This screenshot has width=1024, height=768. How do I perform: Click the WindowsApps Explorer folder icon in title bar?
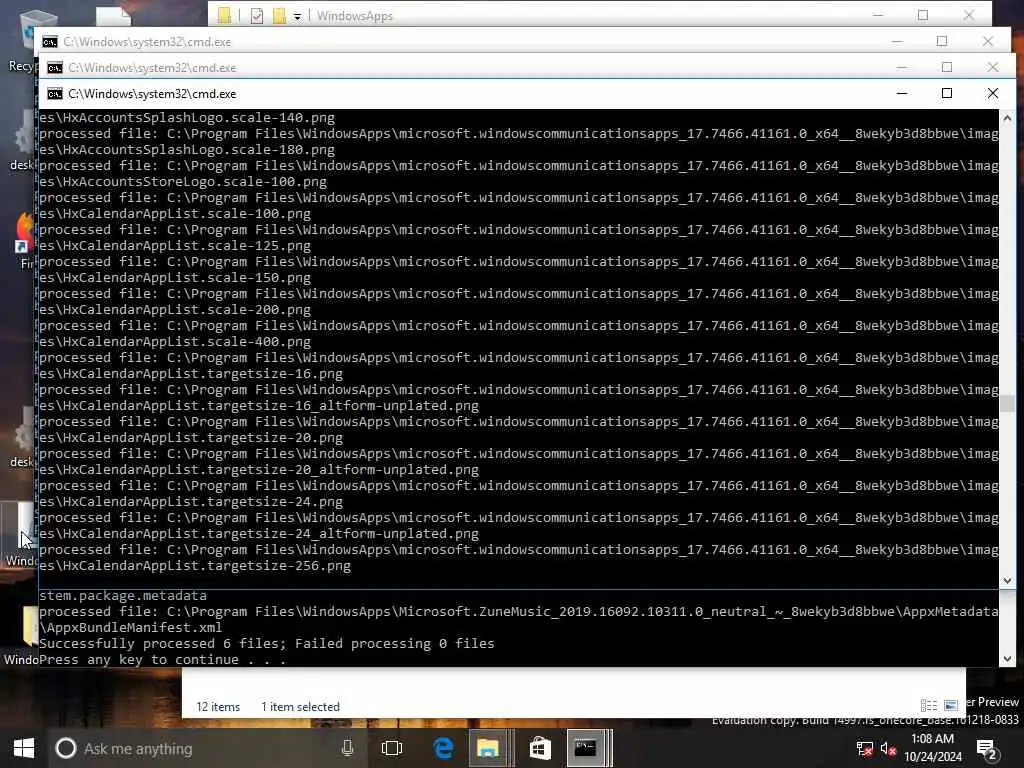(x=225, y=16)
